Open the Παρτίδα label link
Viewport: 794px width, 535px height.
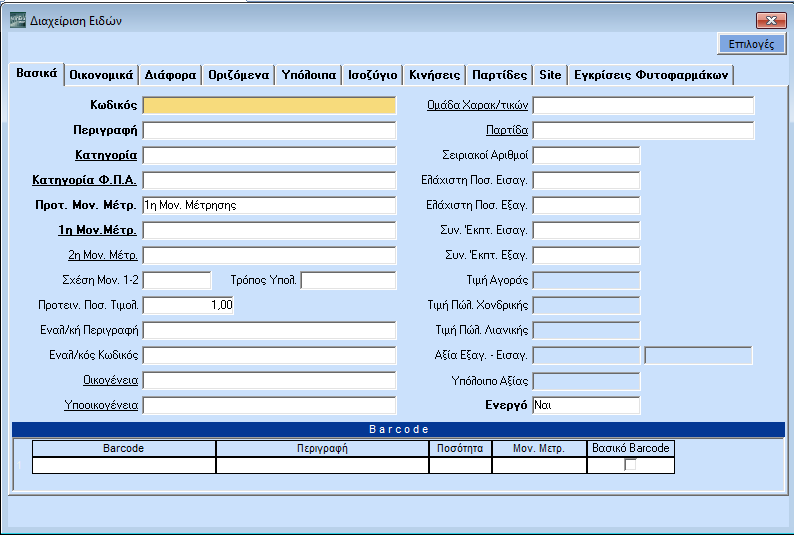click(x=507, y=130)
